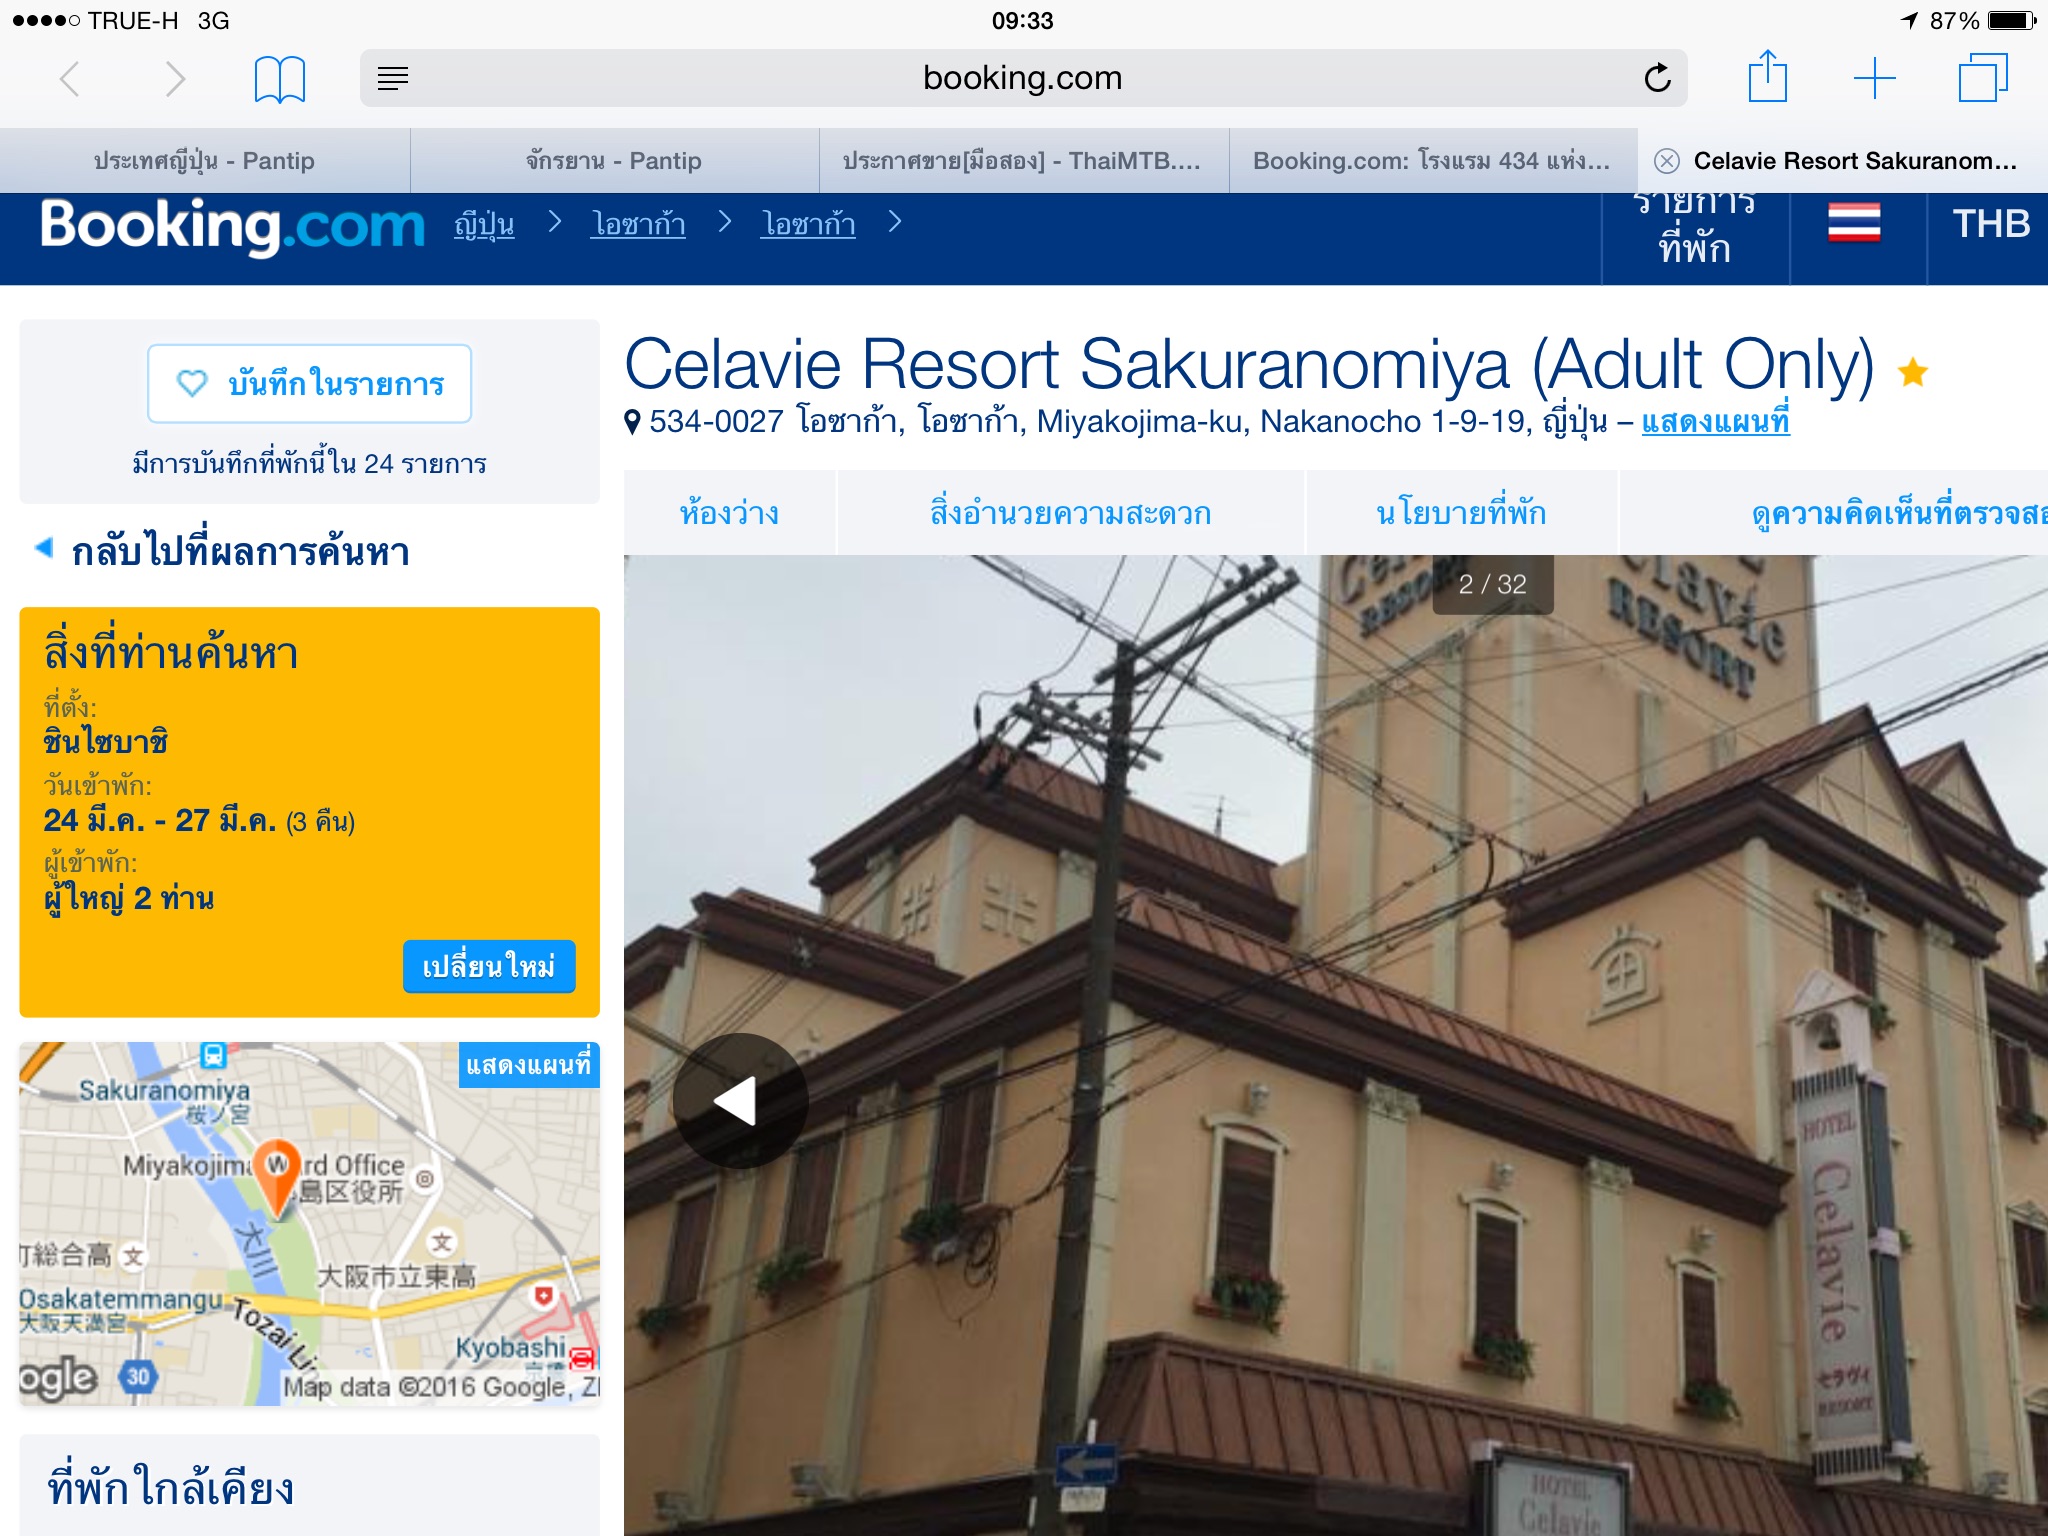Close the Celavie Resort Sakuranomiya tab

(1666, 161)
